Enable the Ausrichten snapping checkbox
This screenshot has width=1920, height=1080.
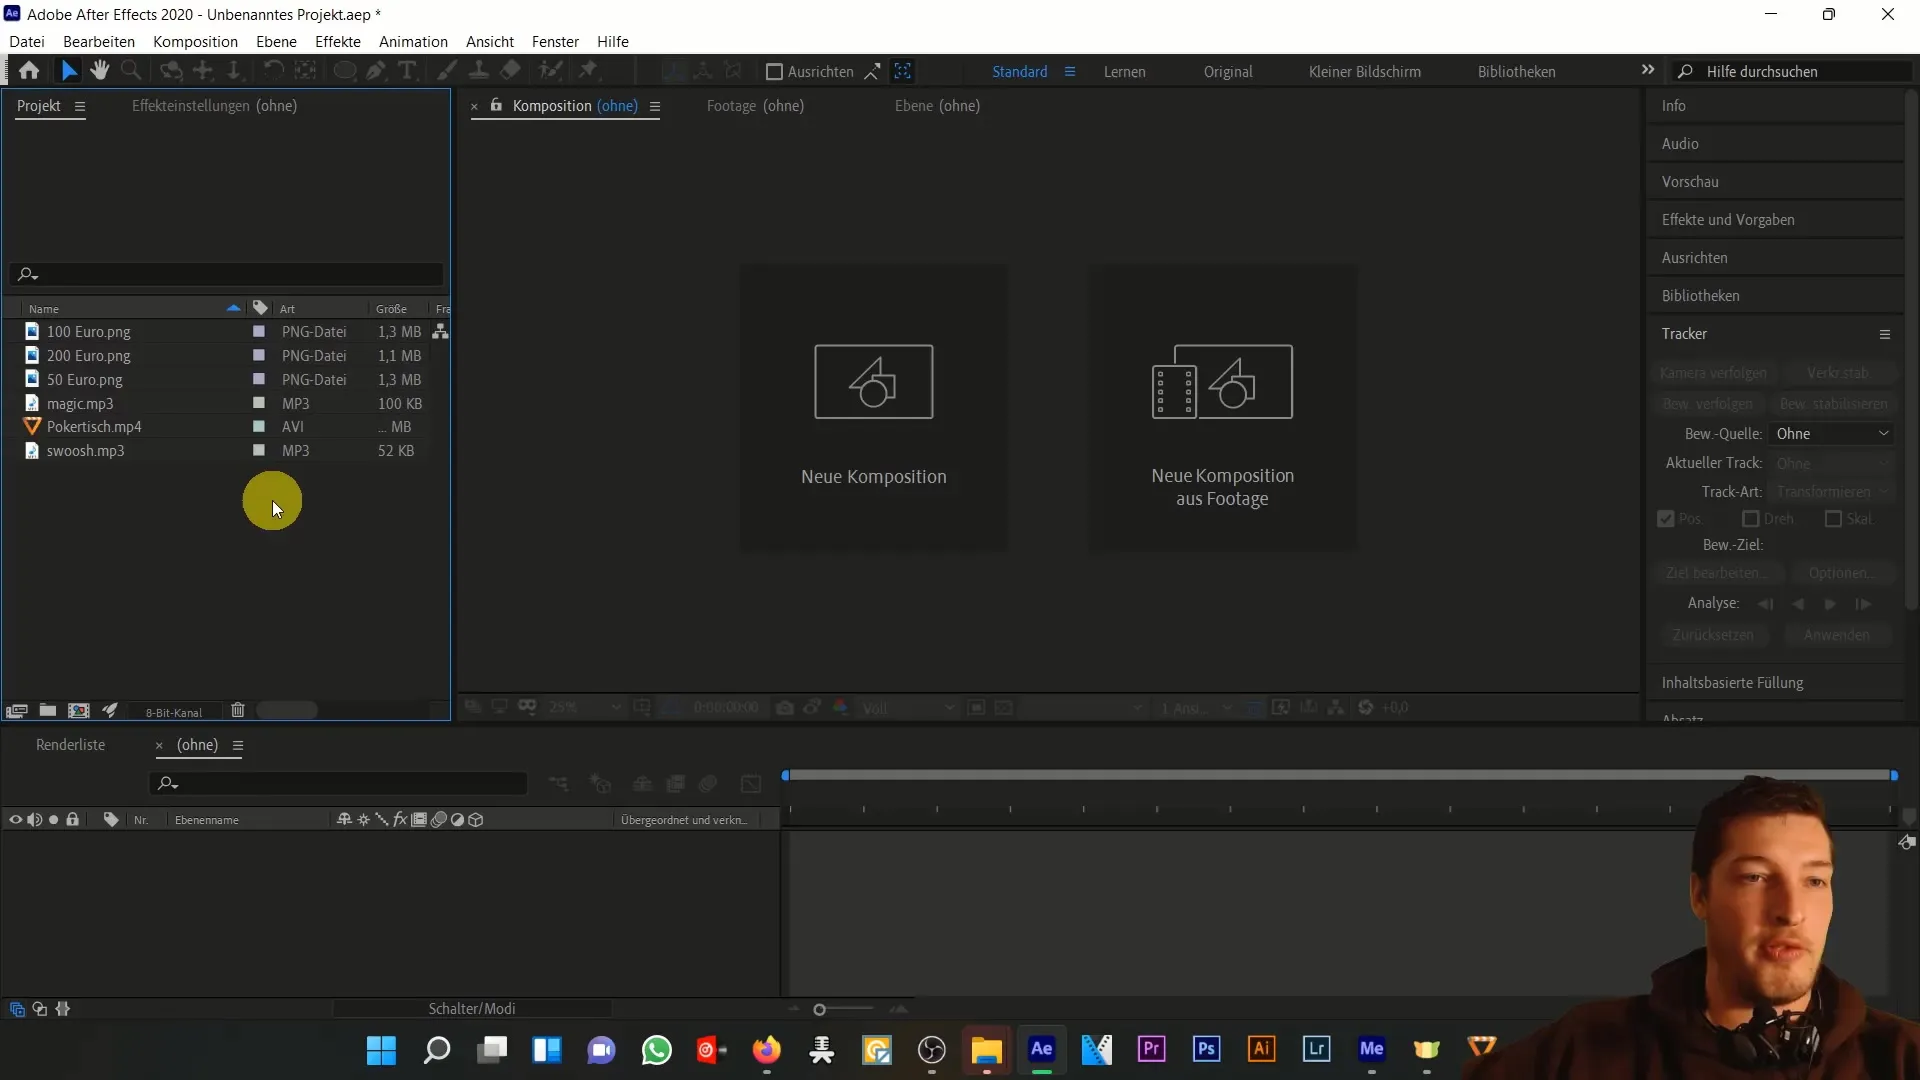(774, 72)
